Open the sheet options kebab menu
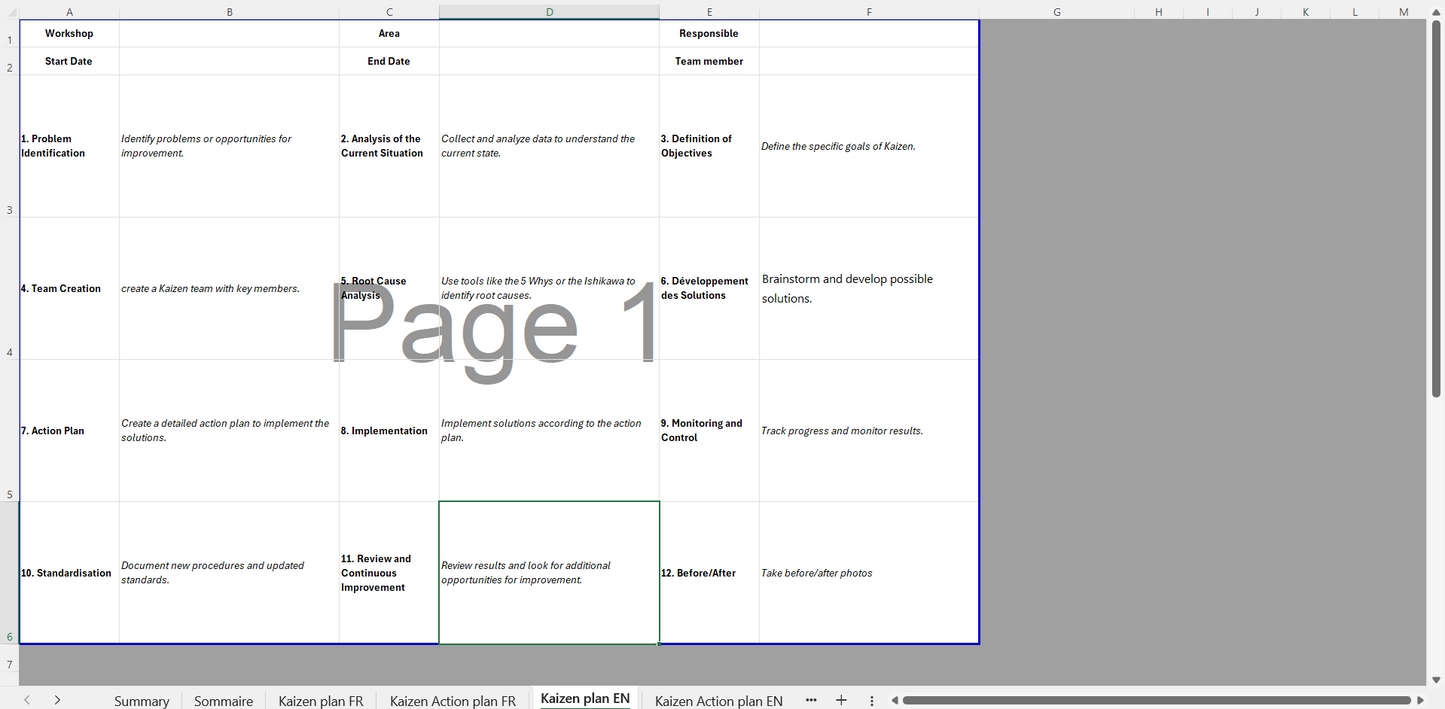 coord(871,700)
